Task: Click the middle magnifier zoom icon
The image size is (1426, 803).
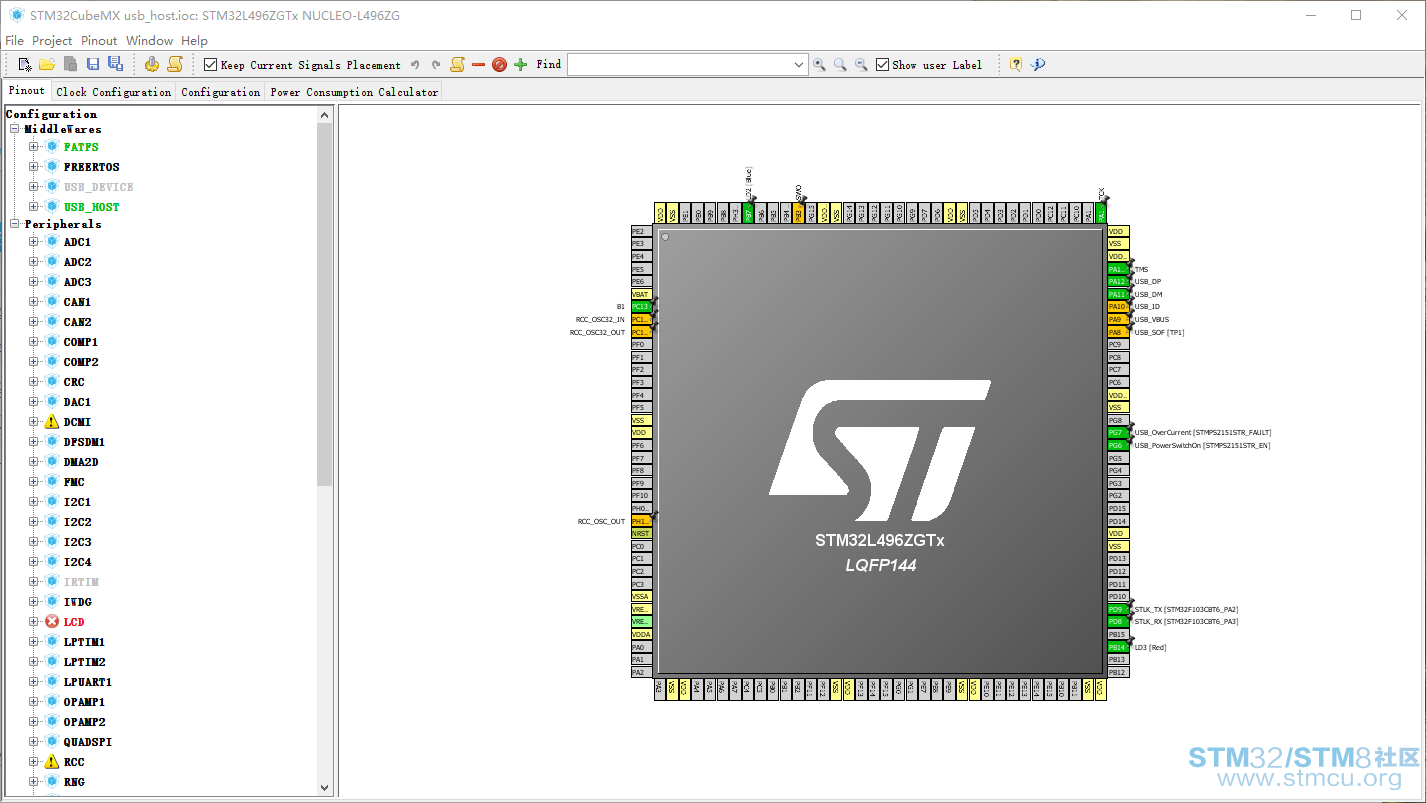Action: pyautogui.click(x=840, y=65)
